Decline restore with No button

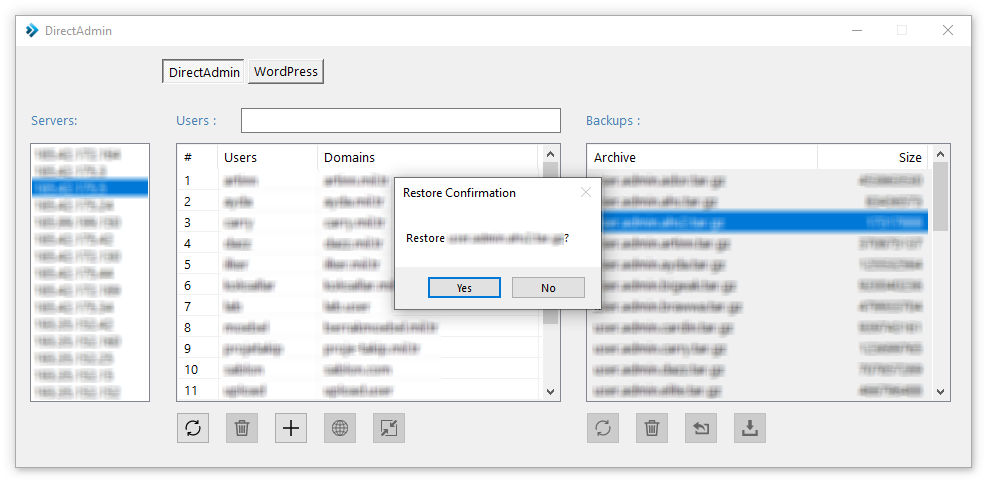(548, 288)
